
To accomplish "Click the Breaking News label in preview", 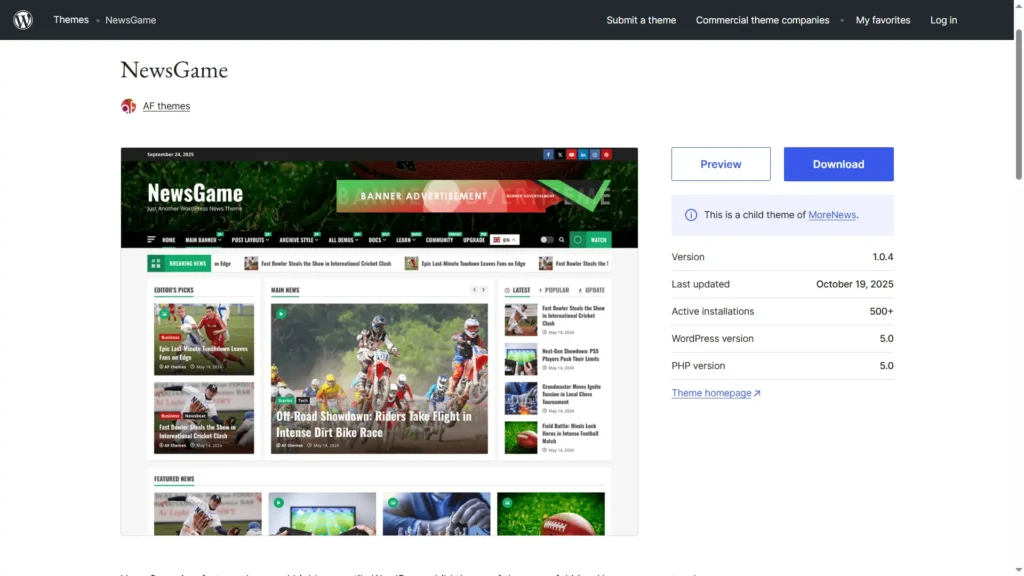I will (x=187, y=263).
